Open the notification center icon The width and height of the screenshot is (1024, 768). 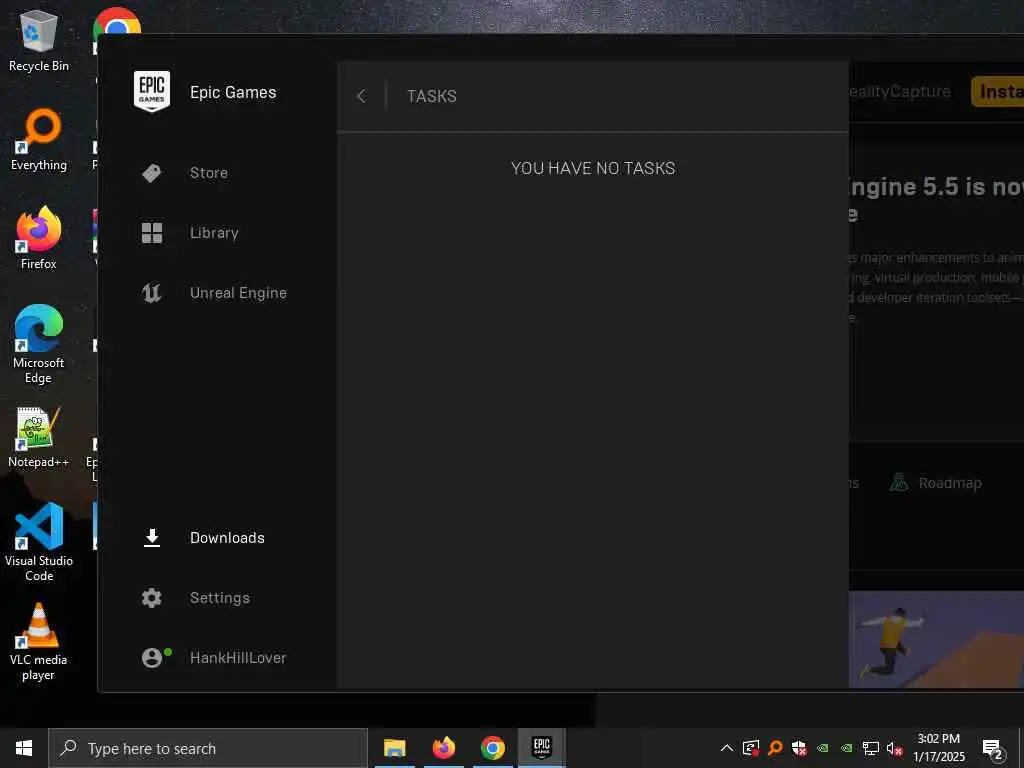pos(993,749)
